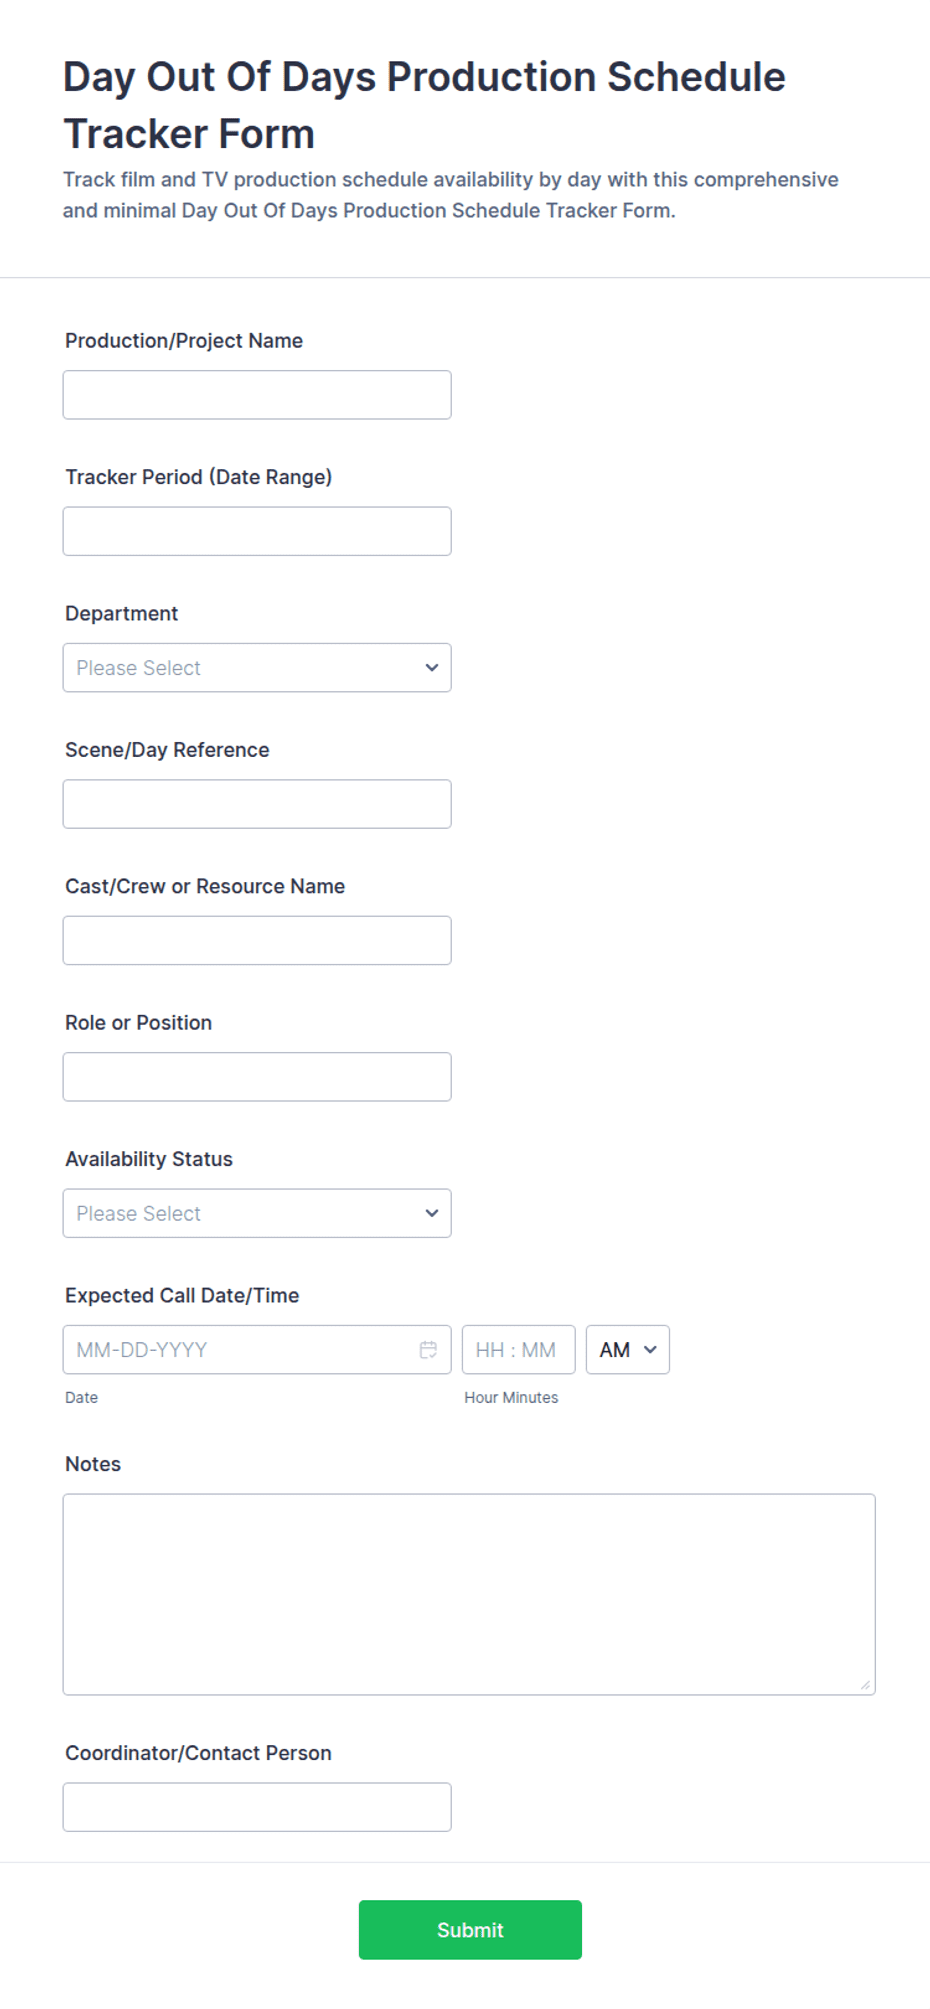Screen dimensions: 930x2009
Task: Focus the Production/Project Name field
Action: (257, 395)
